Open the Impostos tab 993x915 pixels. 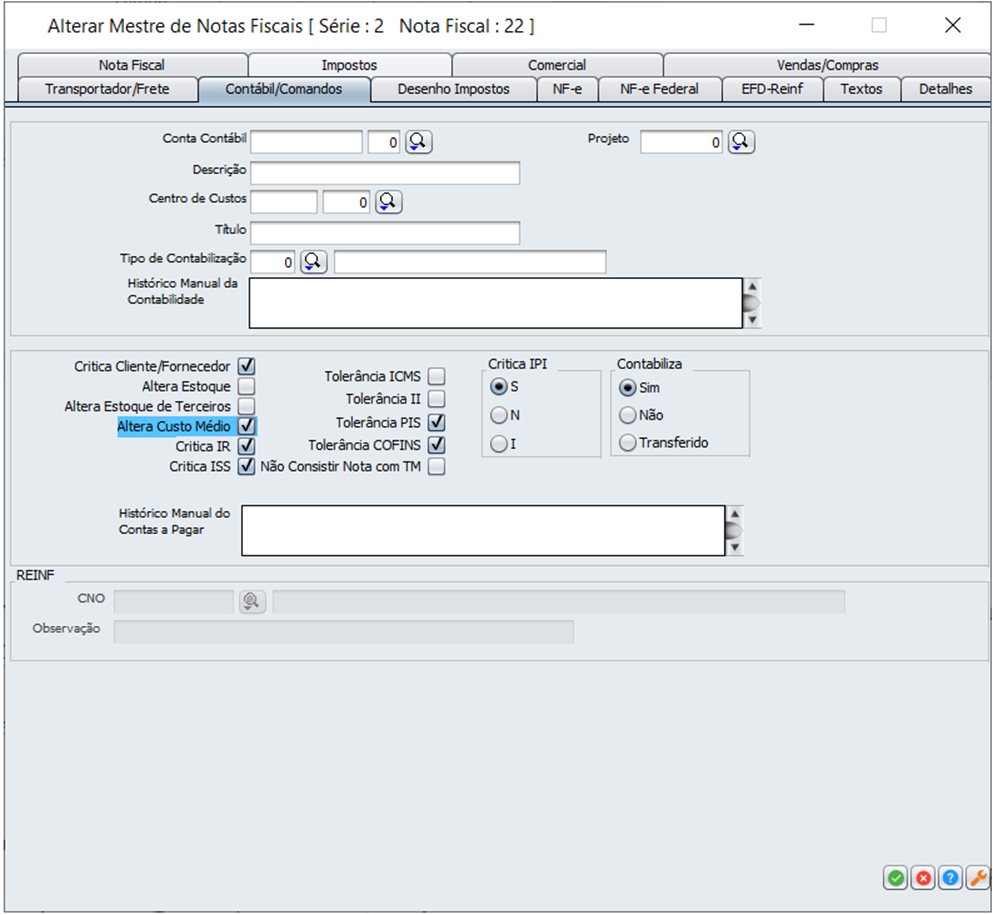point(350,65)
